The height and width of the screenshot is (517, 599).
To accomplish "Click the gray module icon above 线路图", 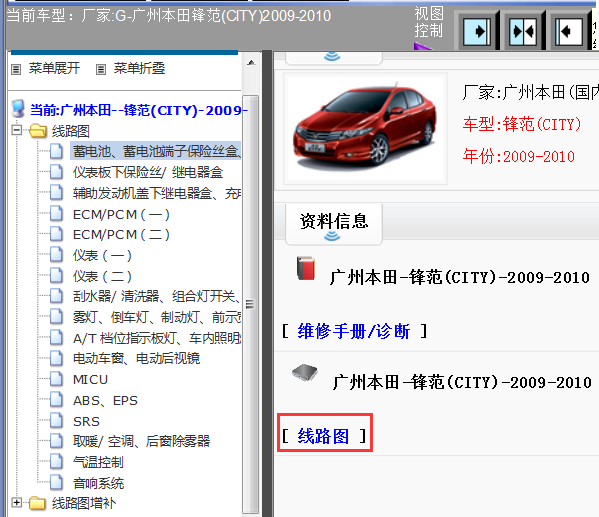I will 304,372.
